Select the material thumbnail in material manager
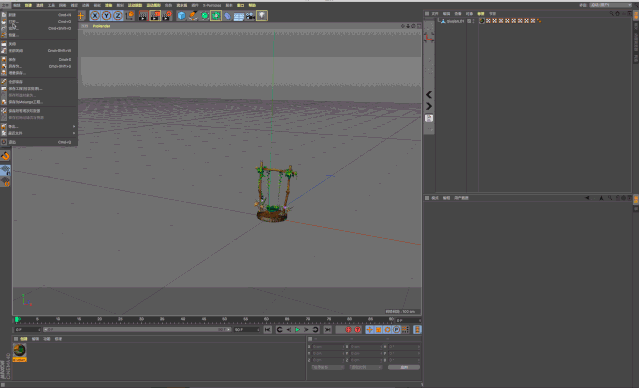This screenshot has height=388, width=639. (20, 351)
